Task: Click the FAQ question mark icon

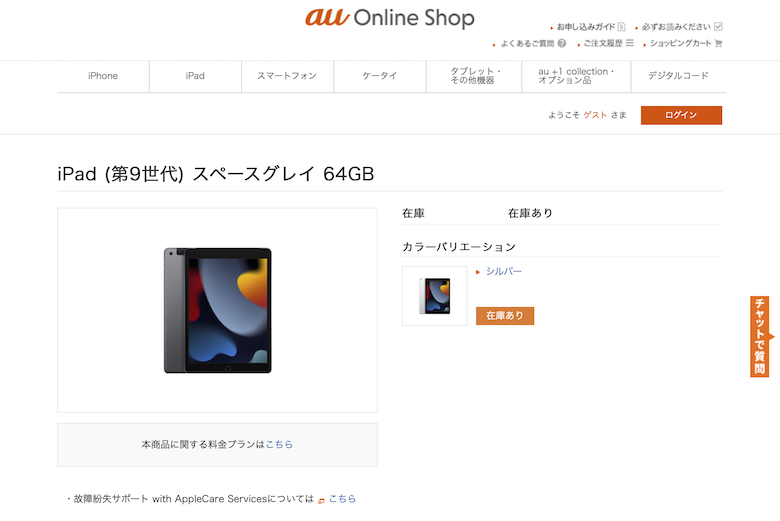Action: point(562,43)
